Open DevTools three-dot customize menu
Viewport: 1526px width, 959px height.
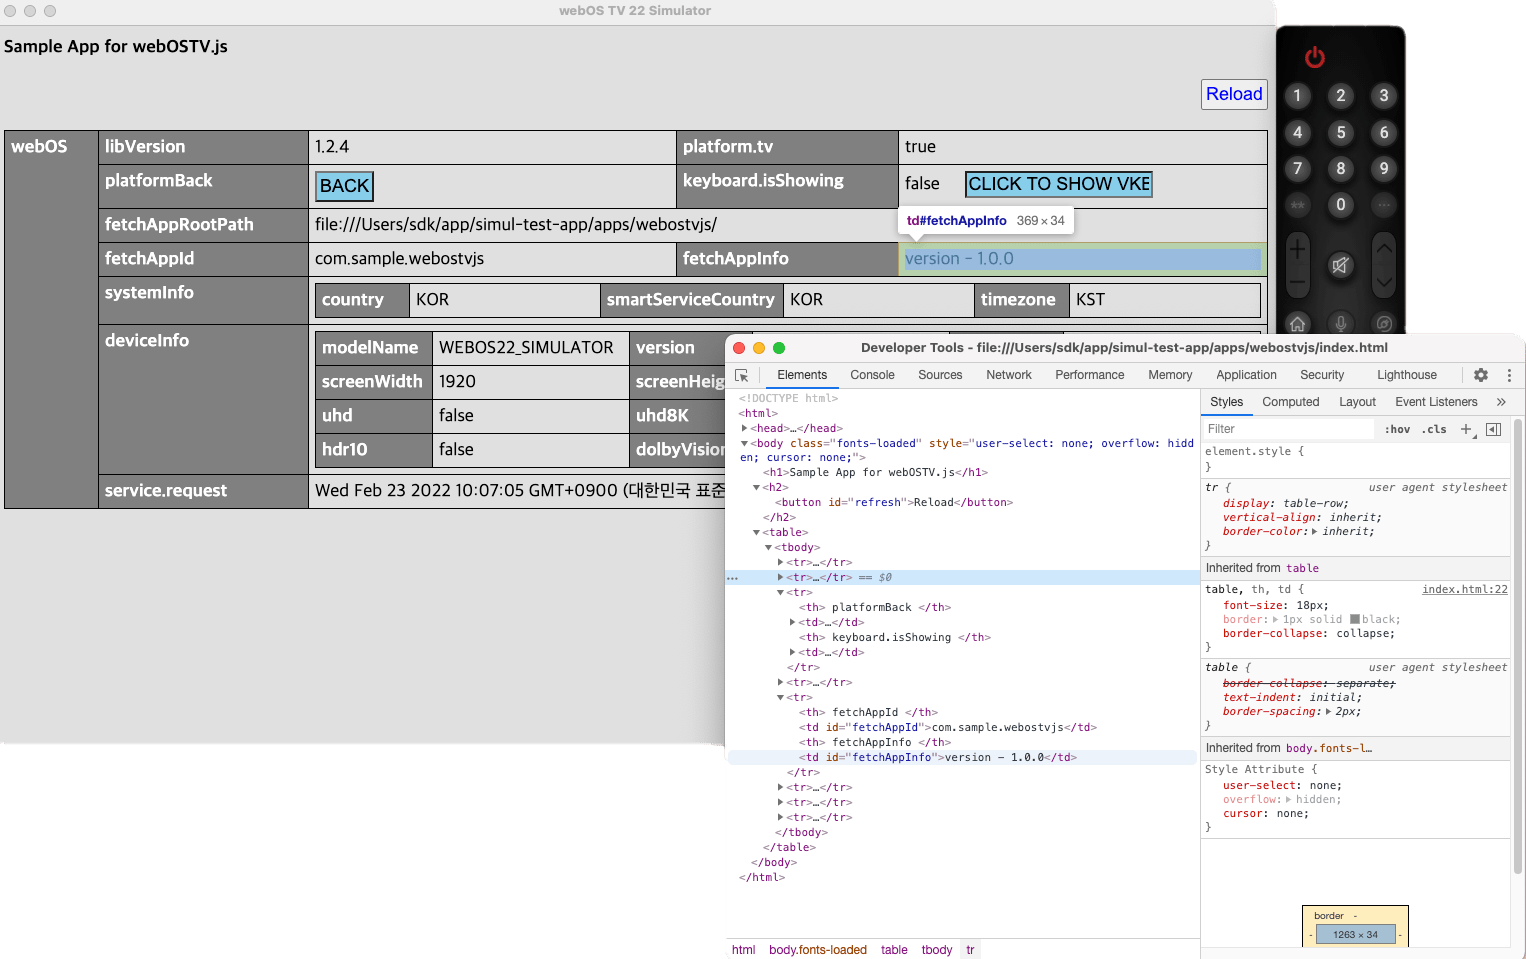coord(1509,375)
